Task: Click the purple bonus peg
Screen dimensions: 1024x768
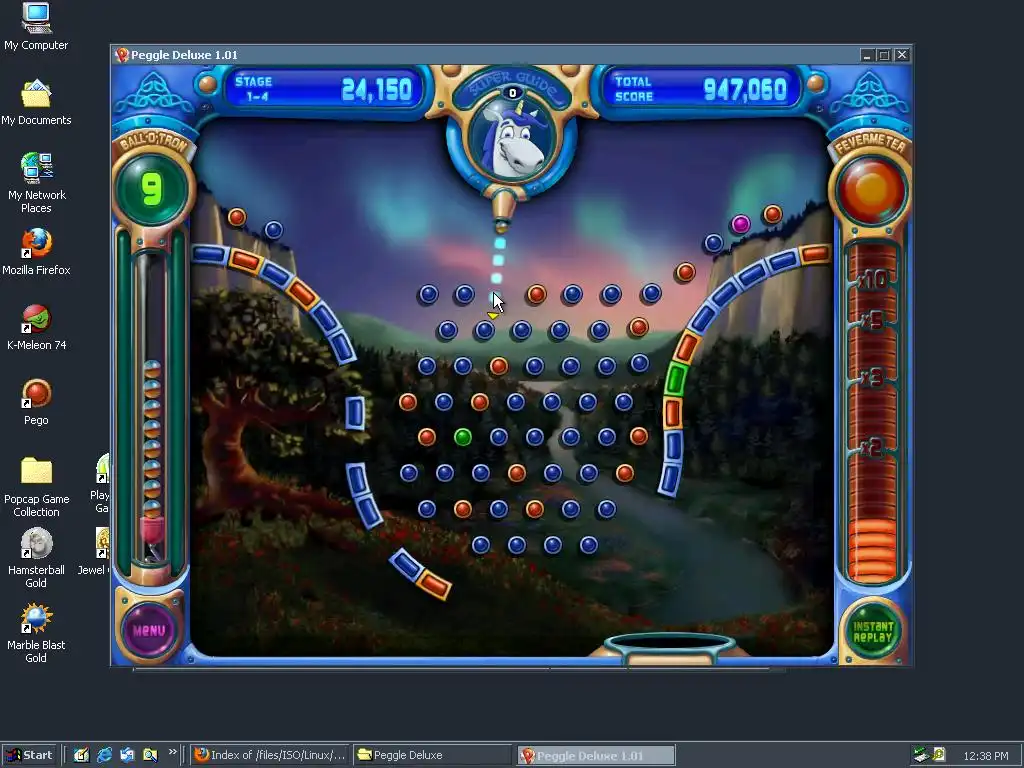Action: coord(740,225)
